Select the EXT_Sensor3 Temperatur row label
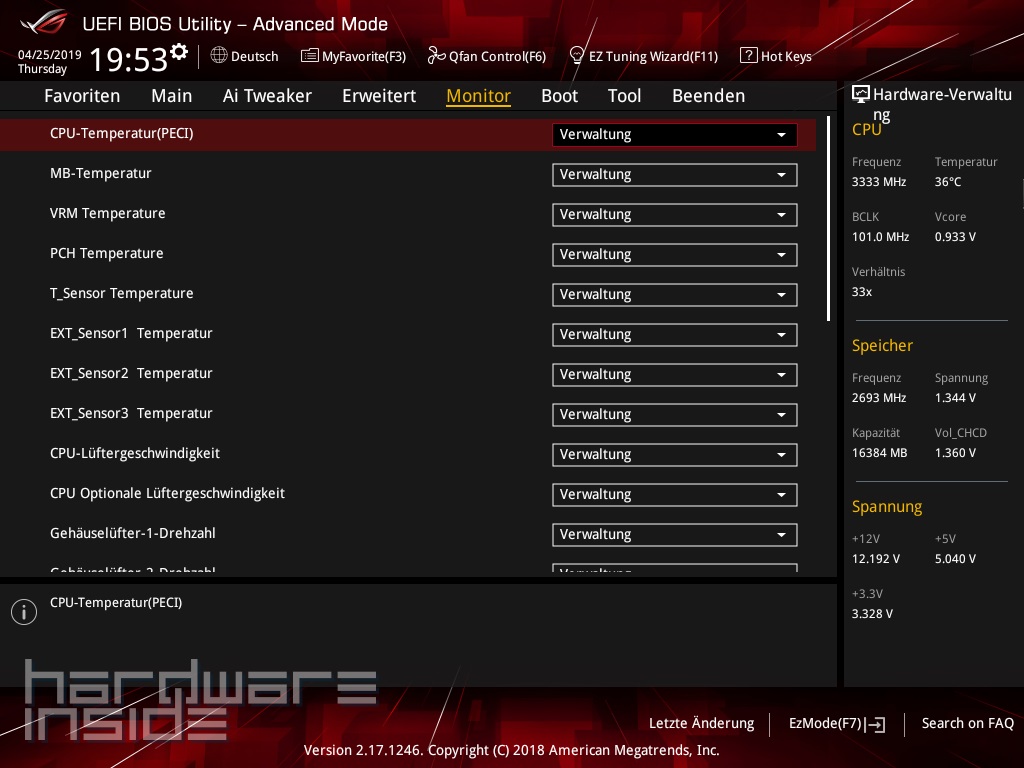 pyautogui.click(x=131, y=413)
